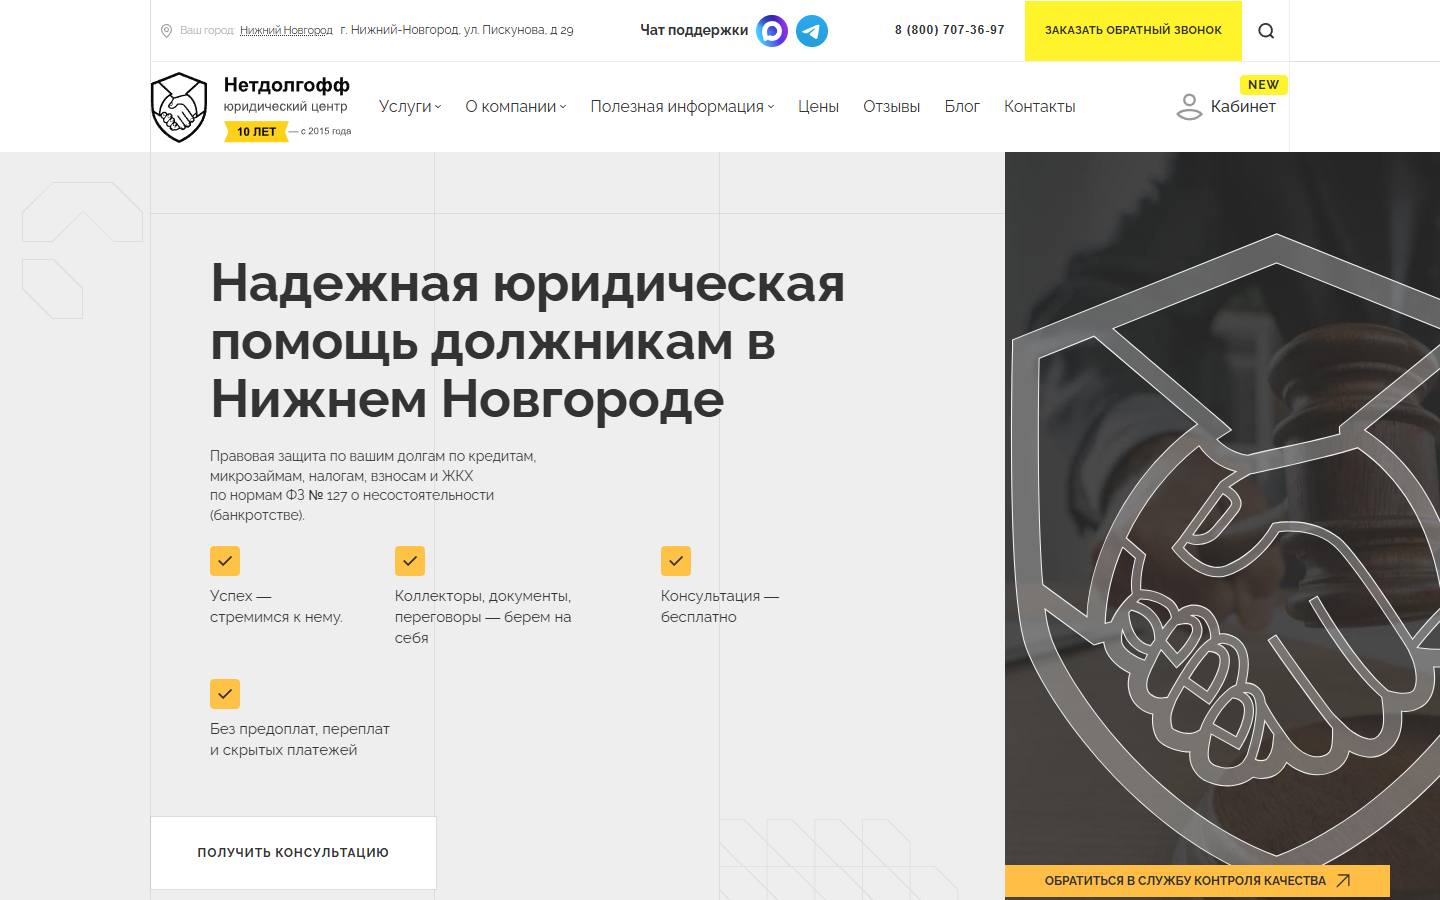The width and height of the screenshot is (1440, 900).
Task: Click the Получить консультацию button
Action: 293,853
